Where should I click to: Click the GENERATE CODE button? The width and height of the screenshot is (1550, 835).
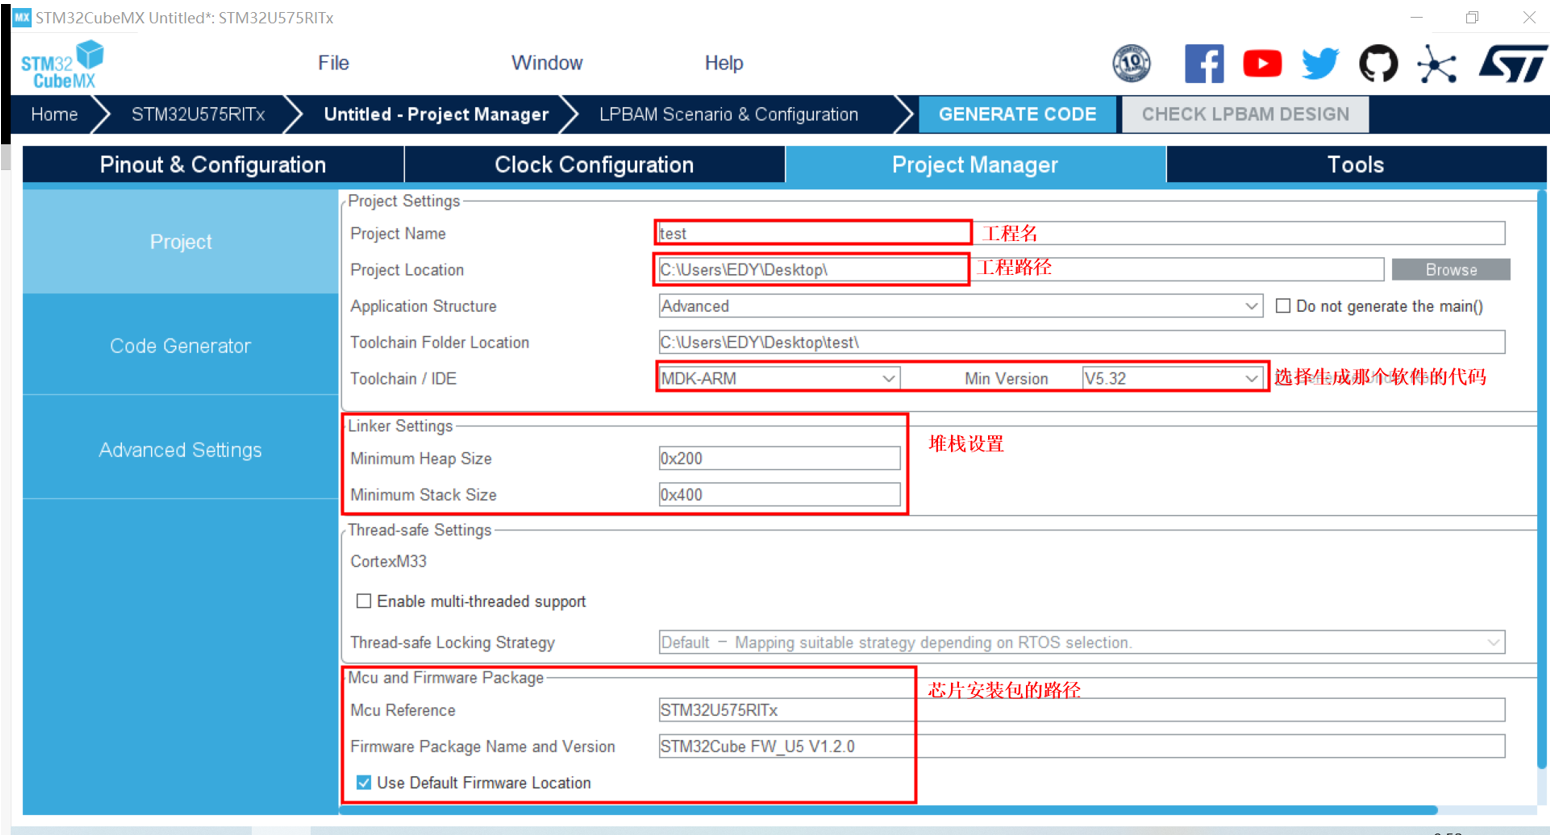(x=1017, y=114)
